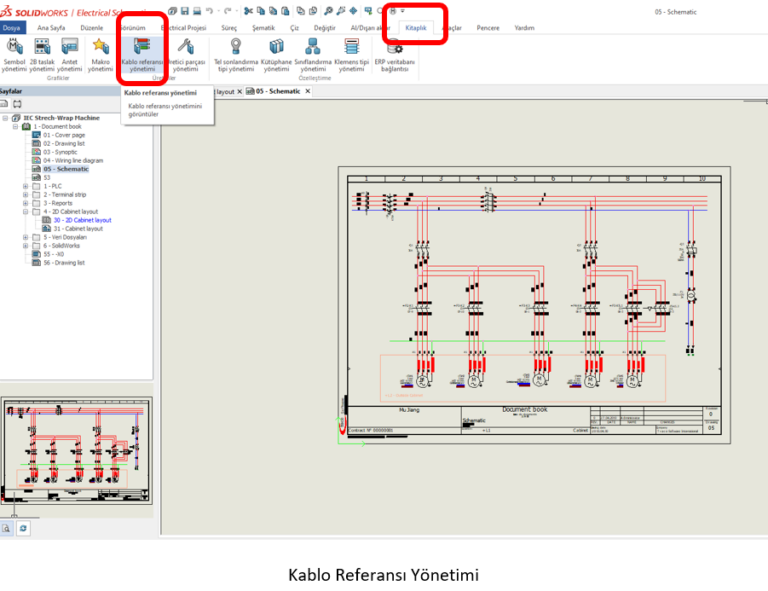This screenshot has height=591, width=768.
Task: Expand the 6 - SolidWorks folder
Action: pos(25,246)
